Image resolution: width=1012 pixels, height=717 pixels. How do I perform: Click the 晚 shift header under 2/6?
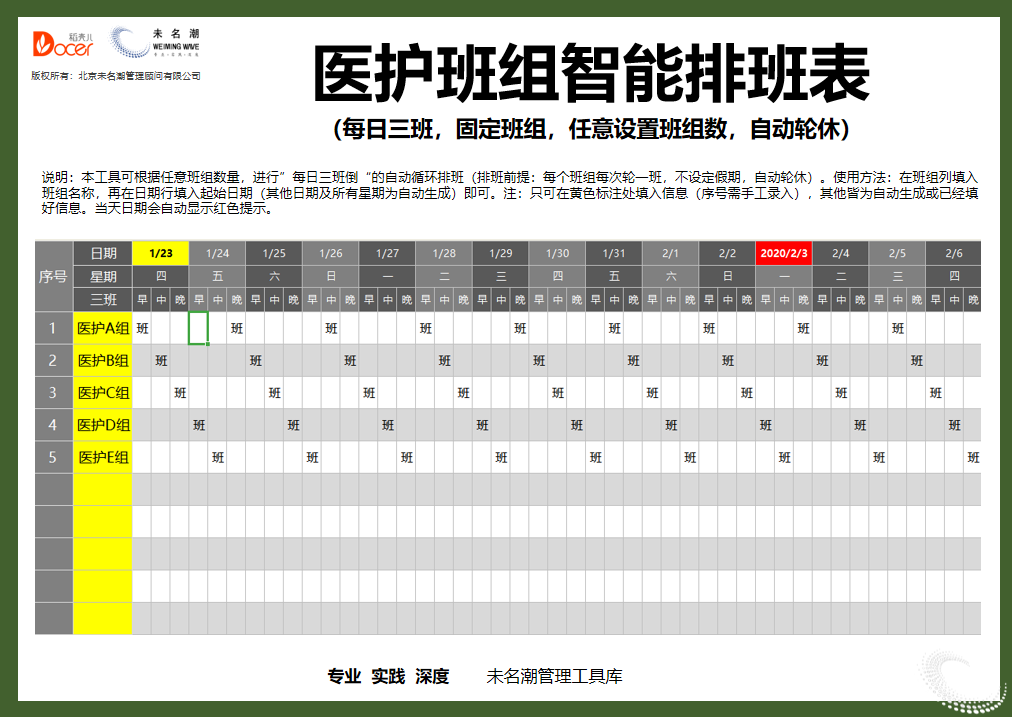point(975,297)
